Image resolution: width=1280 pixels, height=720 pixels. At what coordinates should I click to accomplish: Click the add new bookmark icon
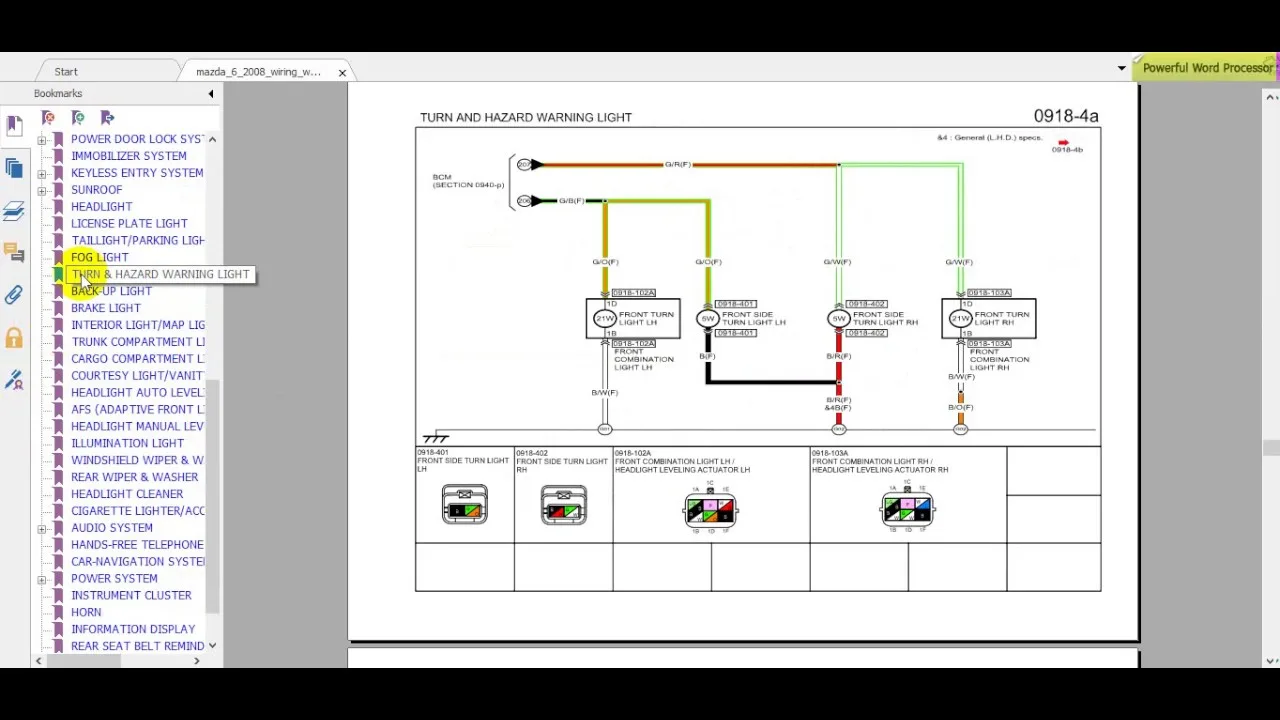(78, 118)
